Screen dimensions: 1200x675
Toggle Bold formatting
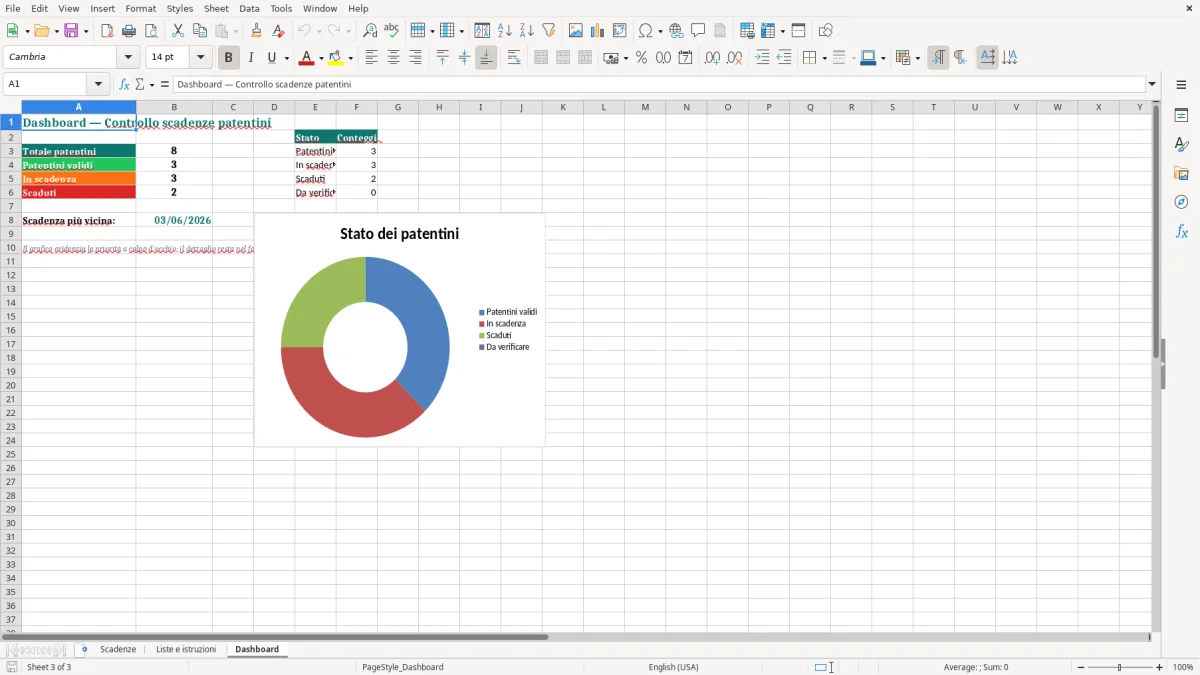[x=229, y=58]
